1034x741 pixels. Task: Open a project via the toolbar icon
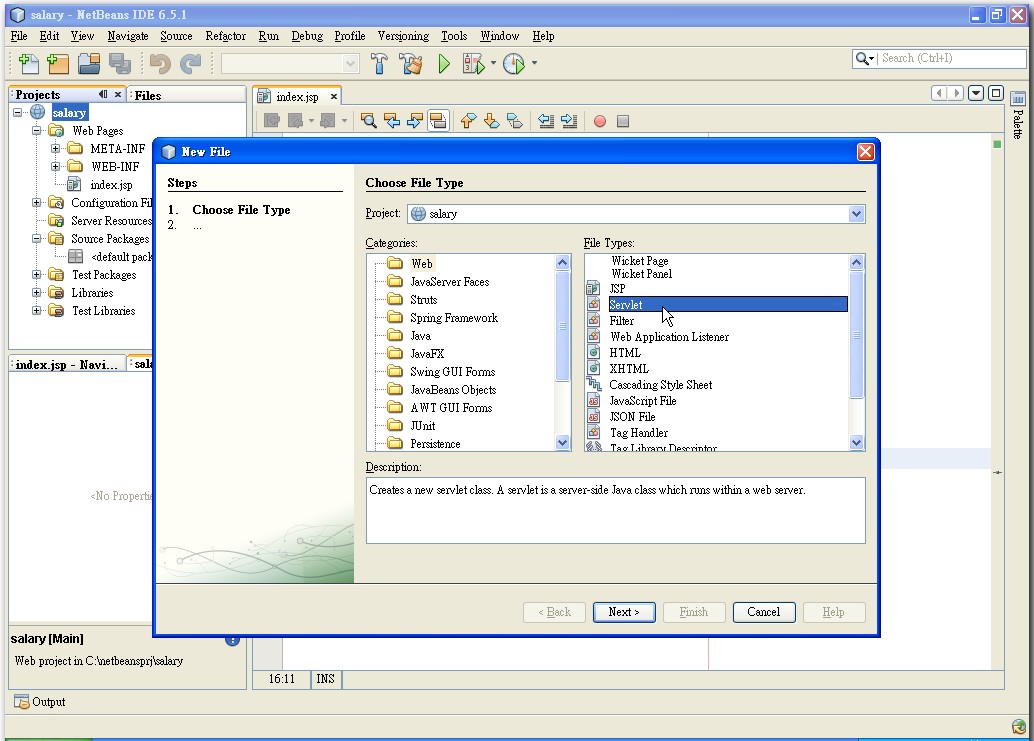click(87, 63)
